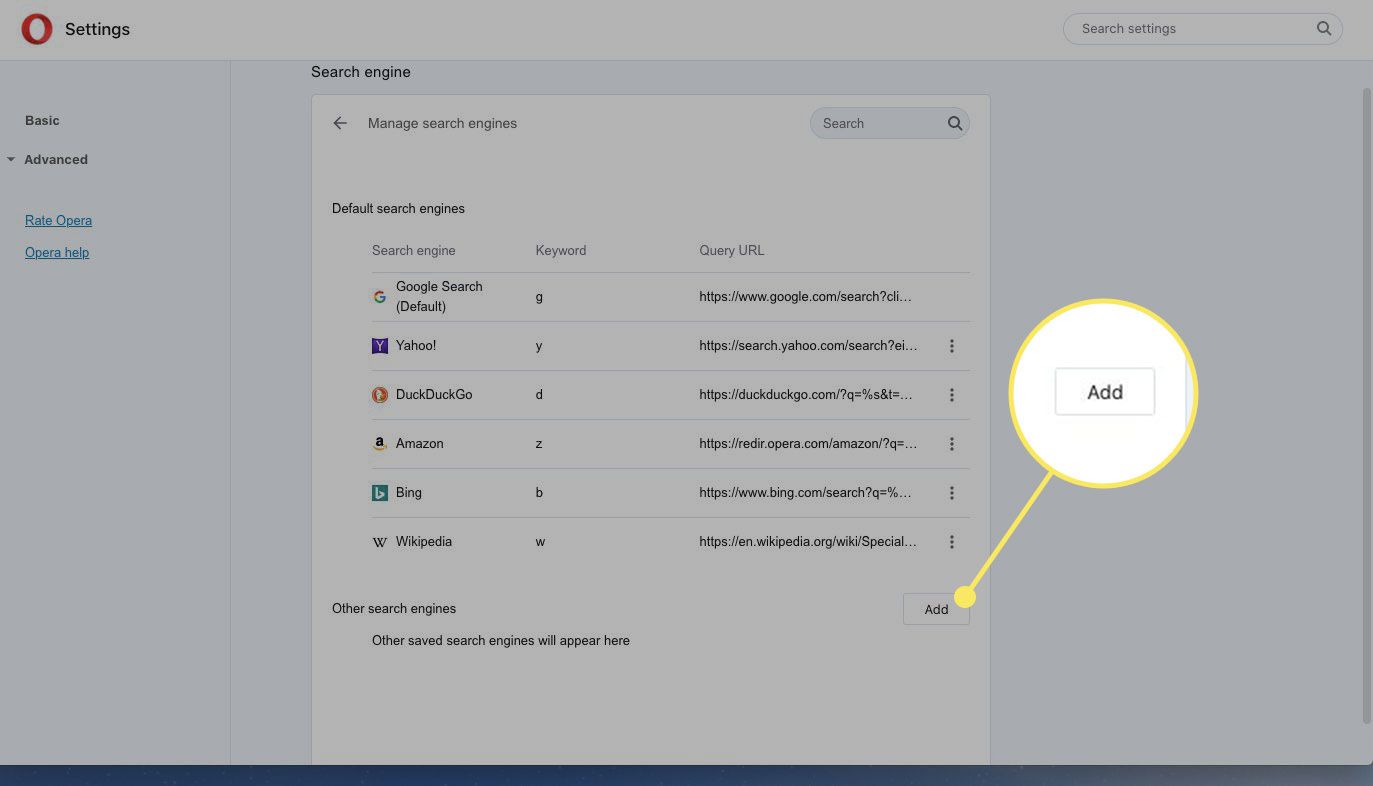
Task: Click the page vertical scrollbar
Action: tap(1367, 405)
